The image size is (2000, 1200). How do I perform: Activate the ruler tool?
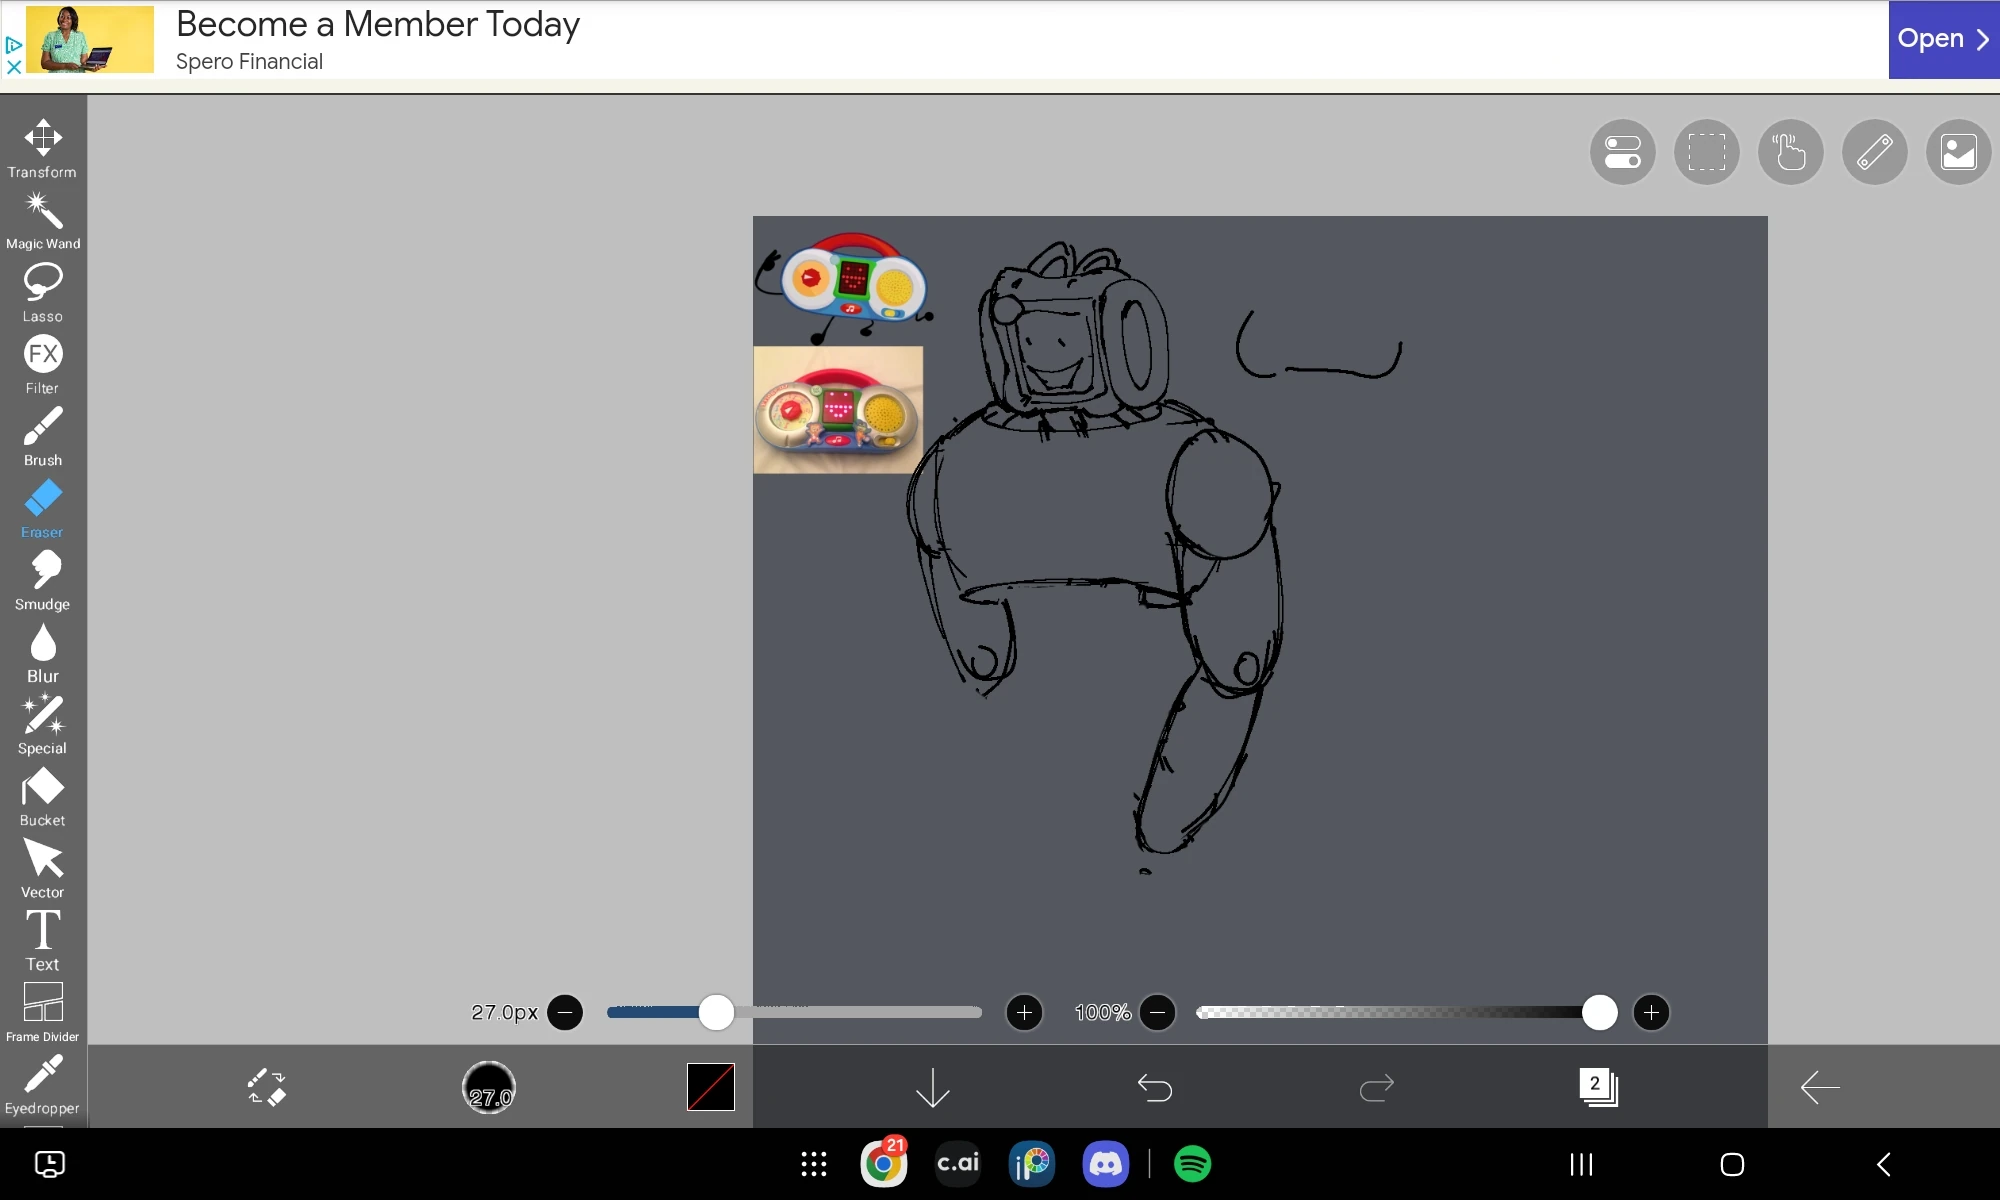coord(1874,152)
